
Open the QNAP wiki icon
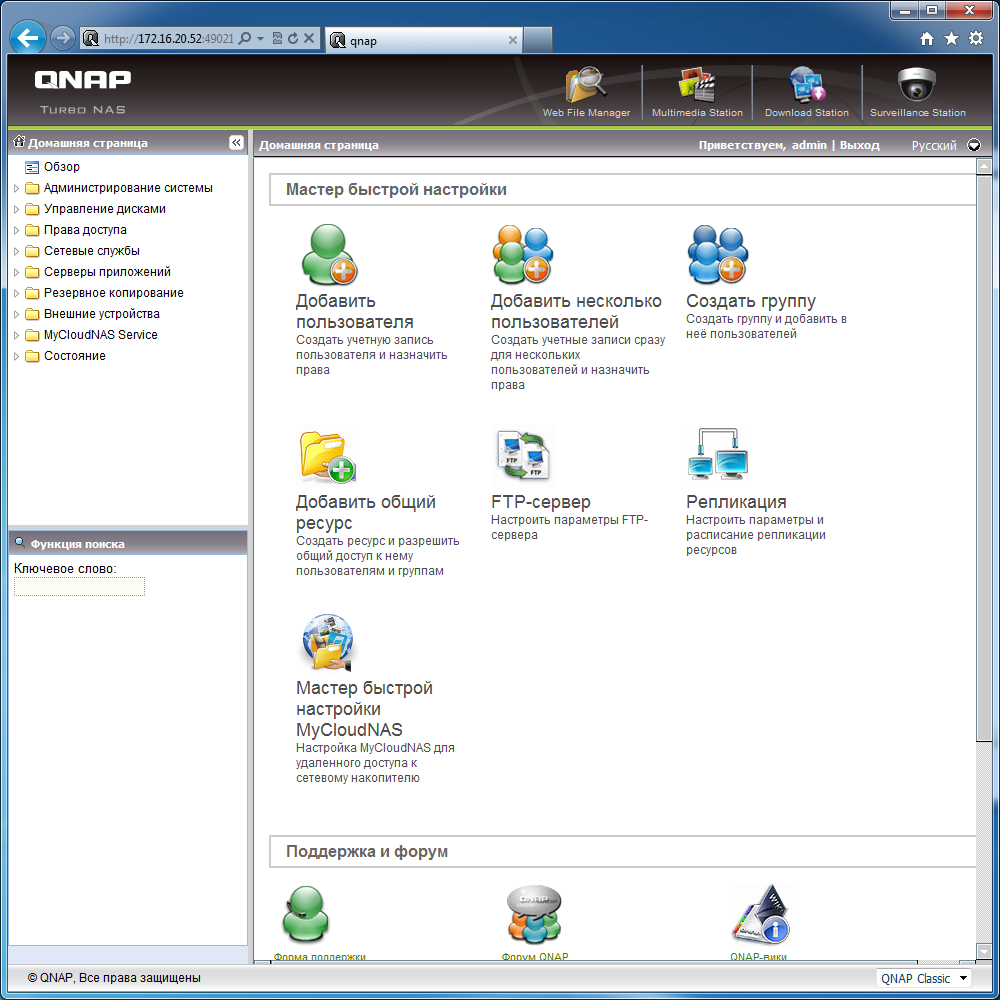(760, 915)
